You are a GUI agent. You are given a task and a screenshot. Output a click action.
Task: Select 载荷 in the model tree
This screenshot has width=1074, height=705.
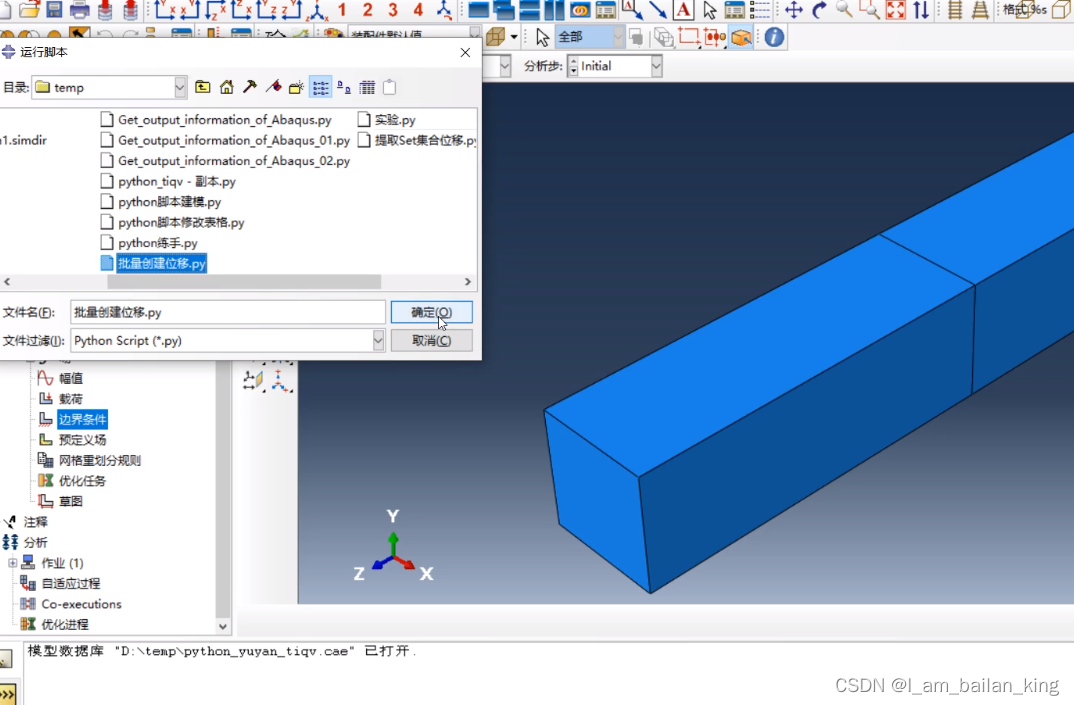tap(70, 399)
